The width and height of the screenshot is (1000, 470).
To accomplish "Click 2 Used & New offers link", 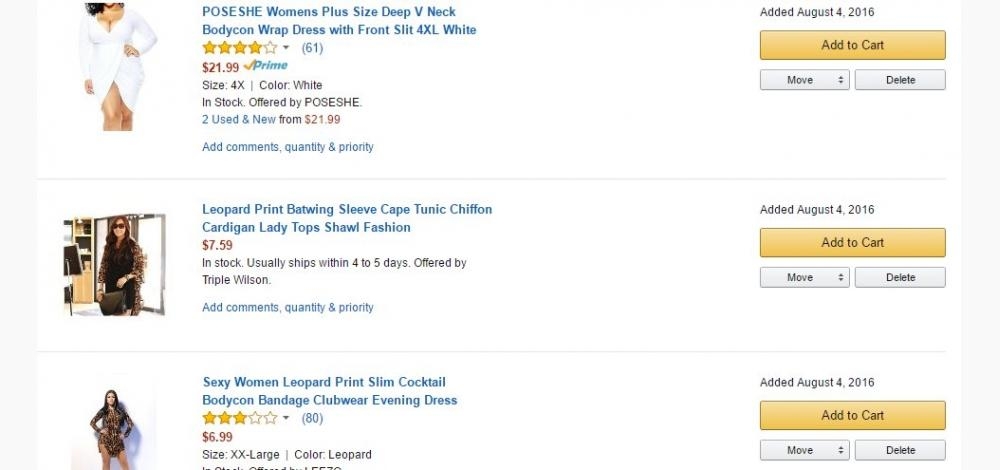I will click(238, 119).
